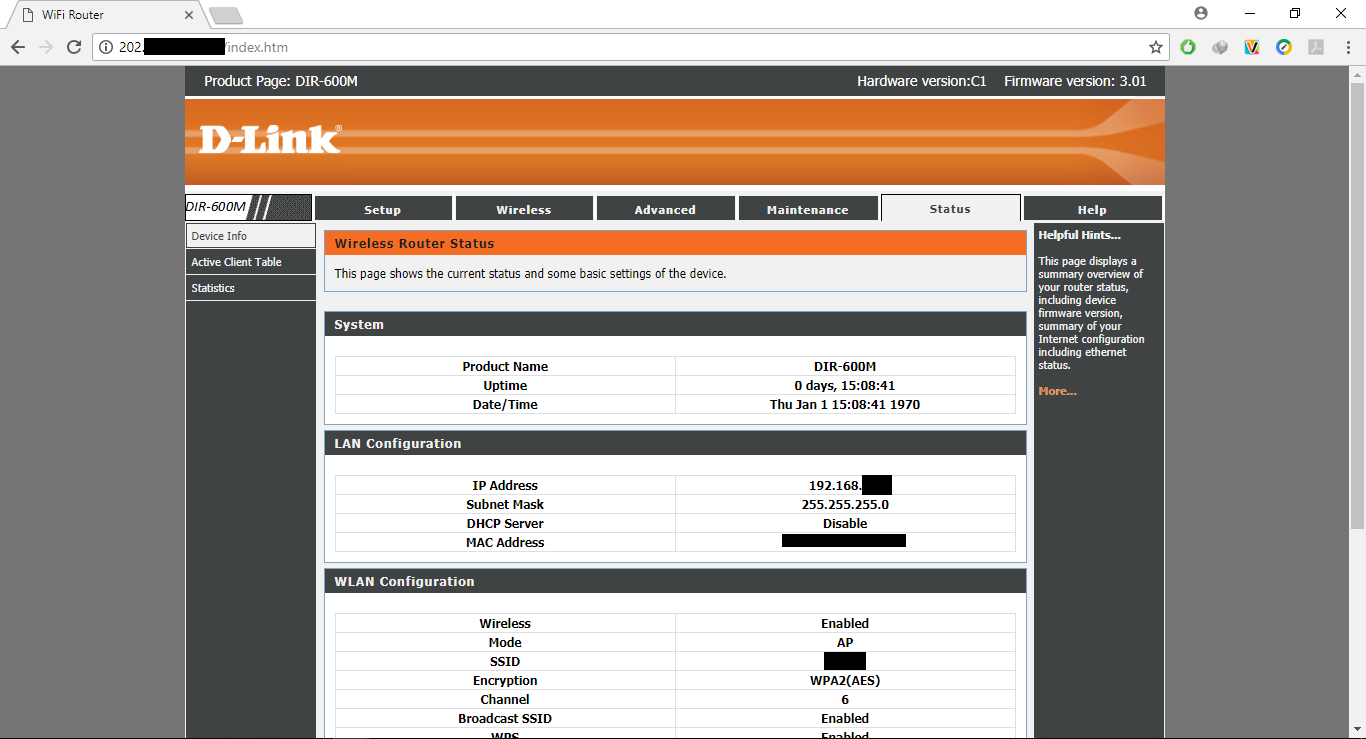Click the encryption value WPA2(AES)
This screenshot has width=1366, height=739.
point(845,681)
